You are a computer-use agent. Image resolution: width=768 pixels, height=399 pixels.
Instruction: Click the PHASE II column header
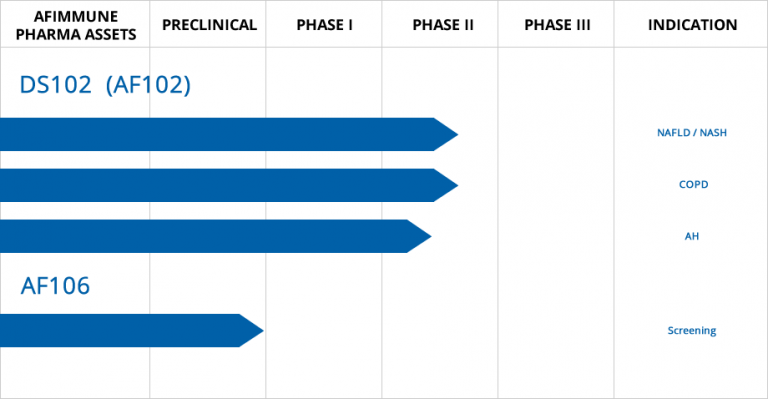click(x=443, y=25)
